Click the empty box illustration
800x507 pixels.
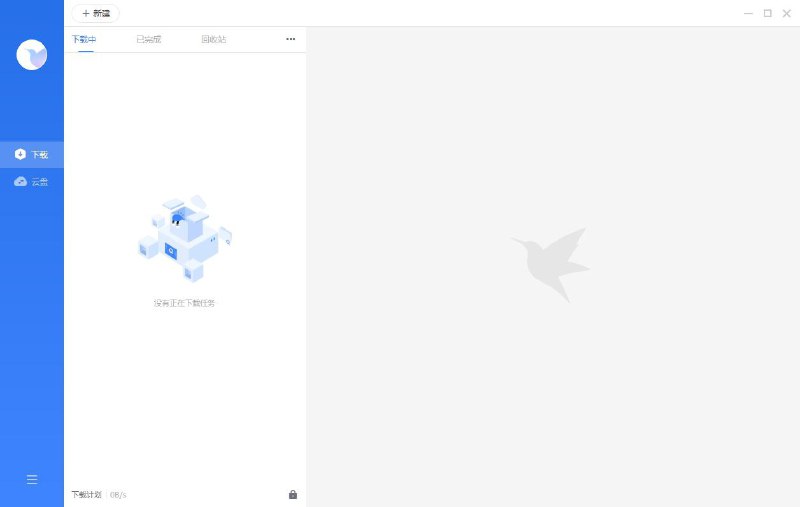(x=185, y=238)
